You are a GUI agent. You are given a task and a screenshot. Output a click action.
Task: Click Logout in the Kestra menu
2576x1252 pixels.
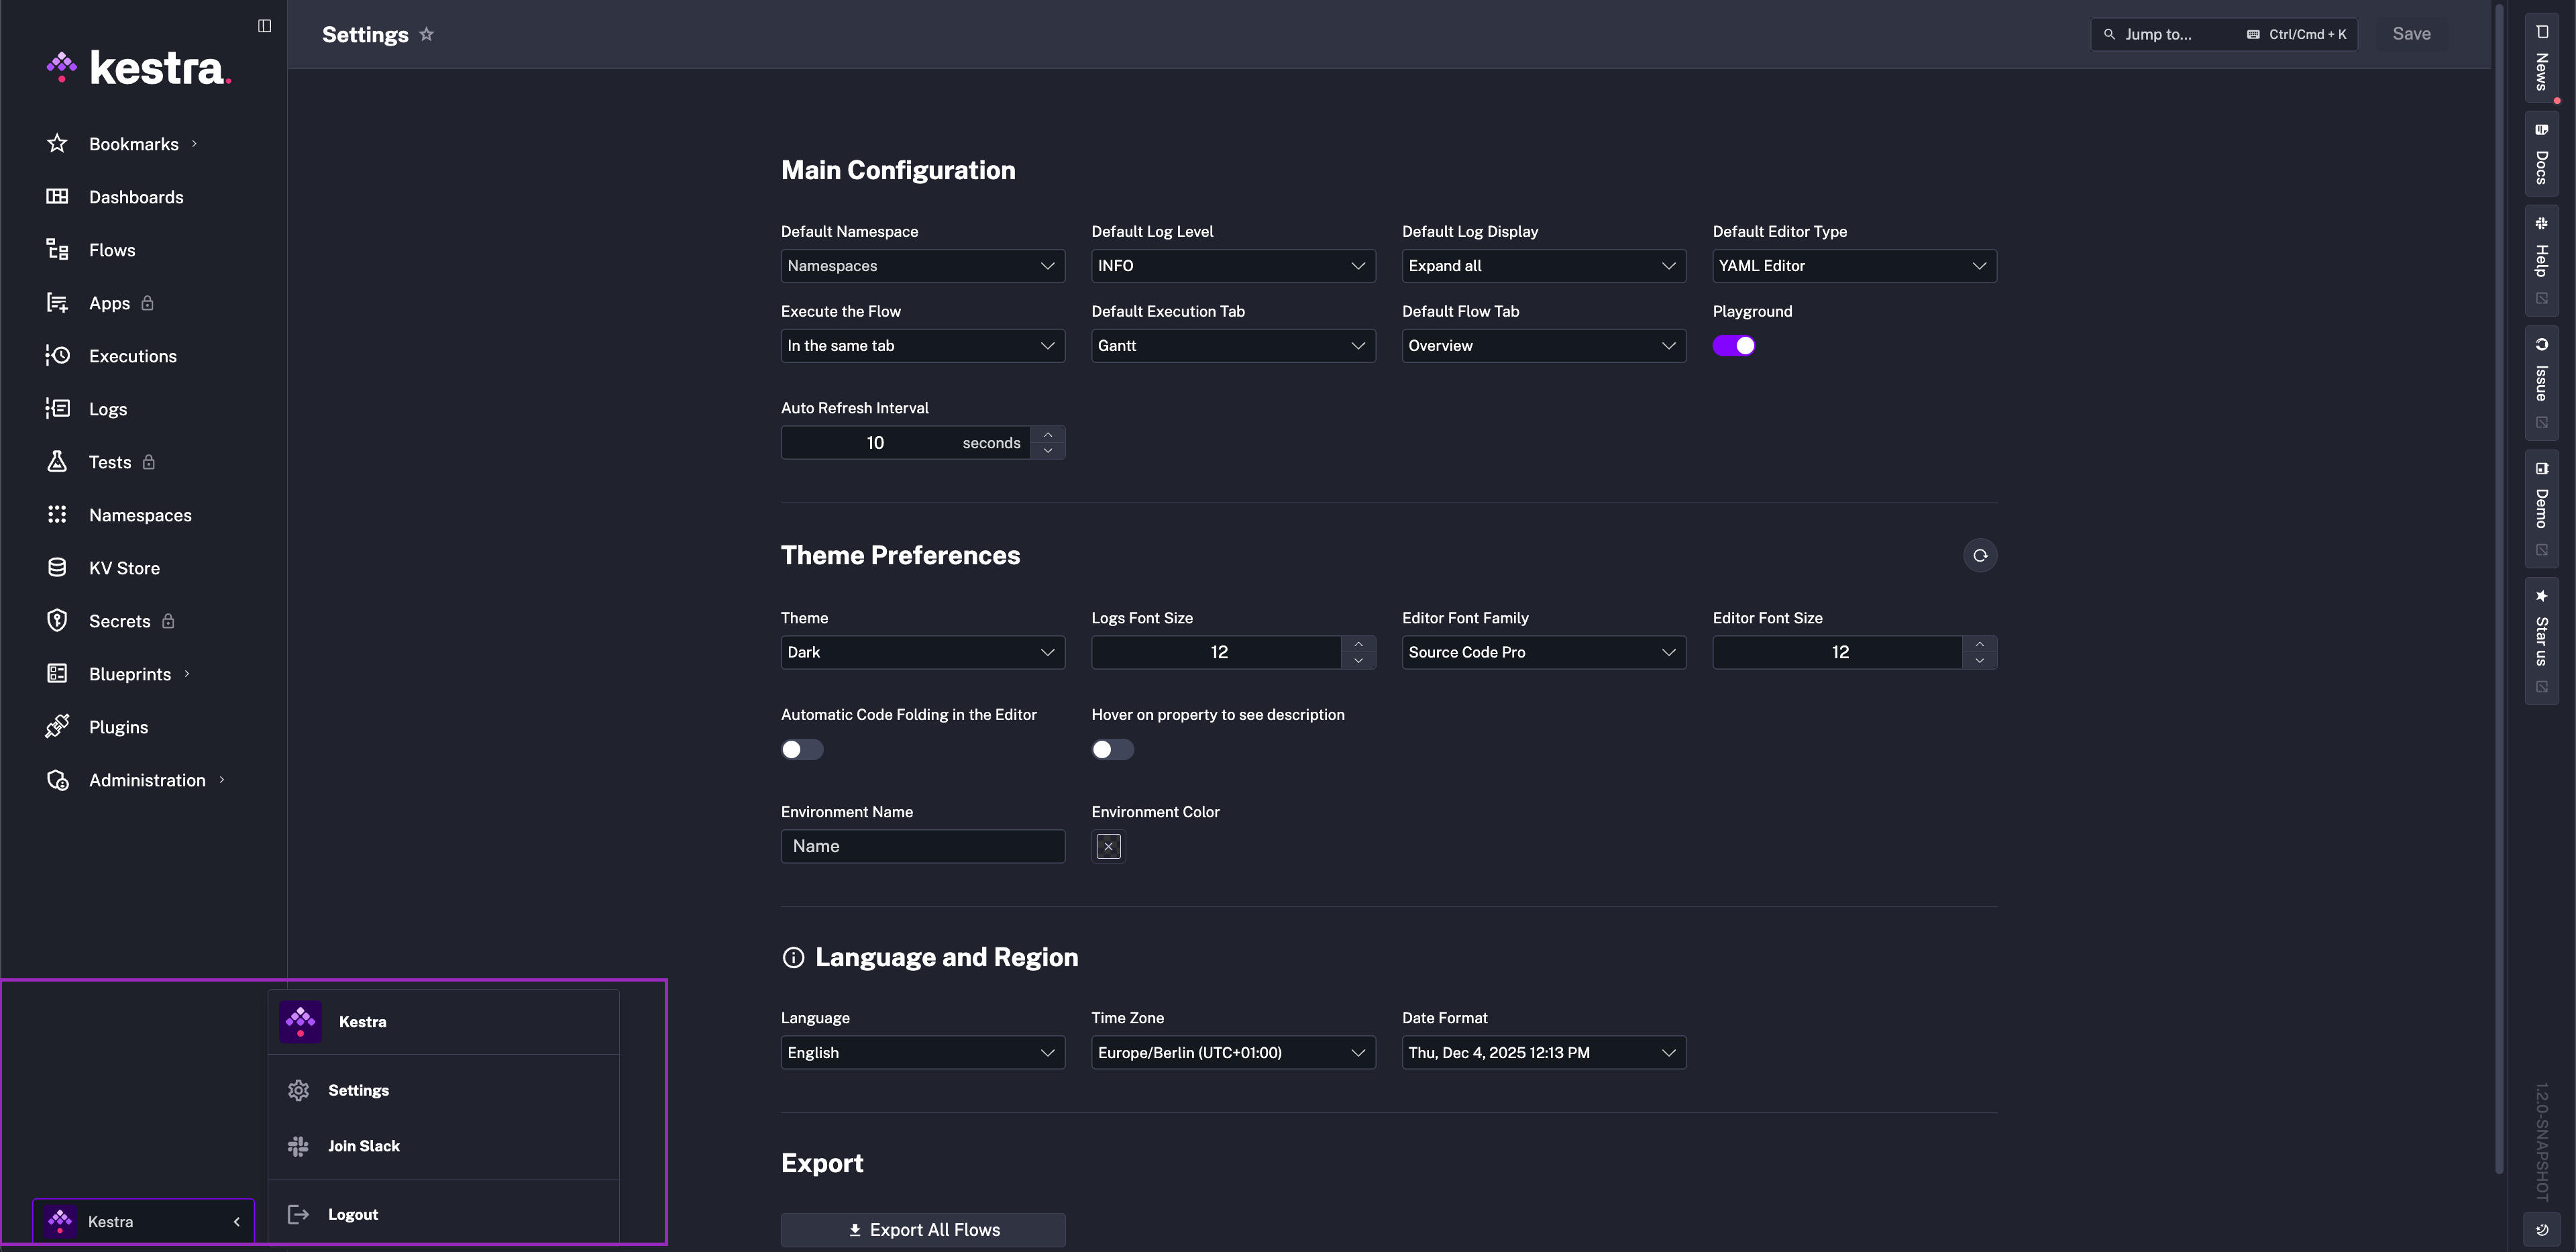(353, 1213)
